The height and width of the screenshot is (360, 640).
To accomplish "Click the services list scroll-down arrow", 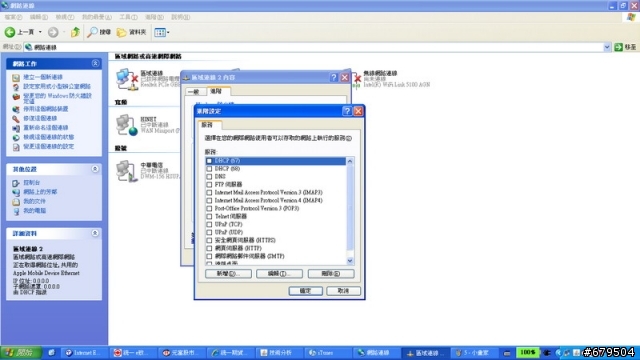I will coord(350,261).
